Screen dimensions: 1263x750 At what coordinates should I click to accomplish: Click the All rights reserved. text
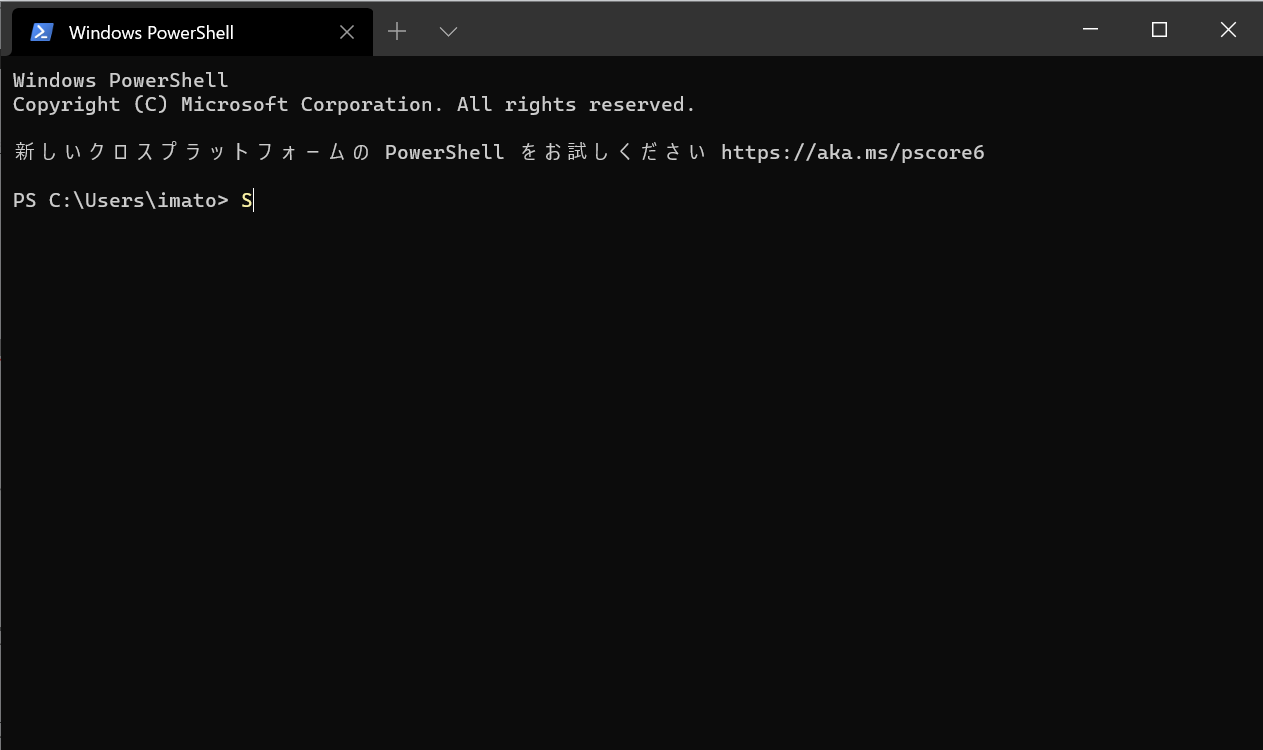576,104
